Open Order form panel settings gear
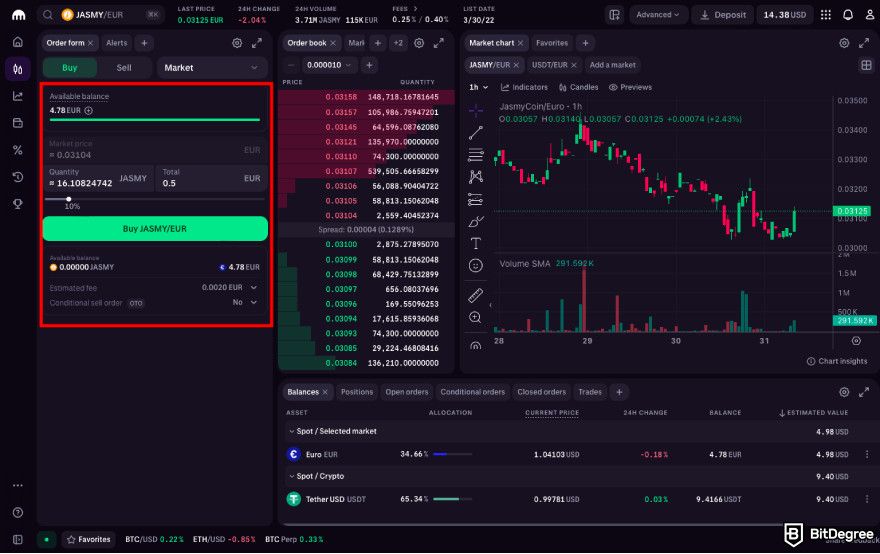 coord(237,43)
